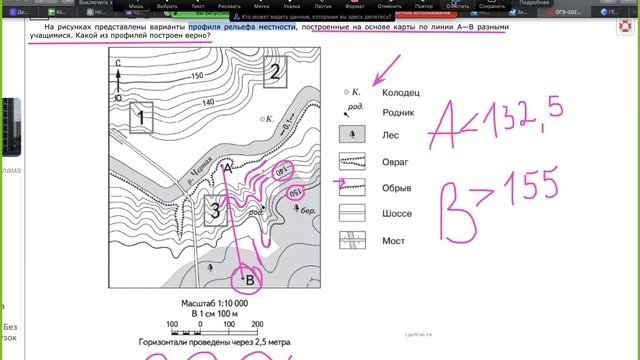Click the text Горизонтали проведены через 2,5 метра
This screenshot has width=640, height=360.
point(215,342)
